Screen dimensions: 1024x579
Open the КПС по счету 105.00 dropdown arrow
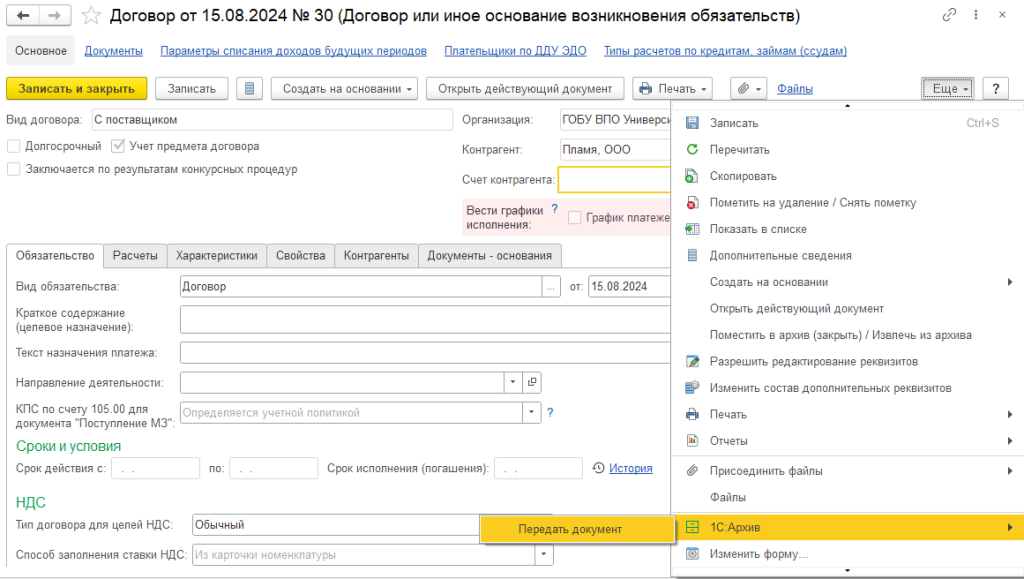point(532,413)
